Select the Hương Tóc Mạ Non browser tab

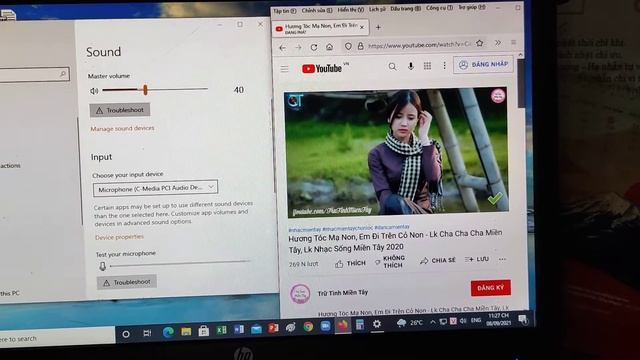(320, 28)
